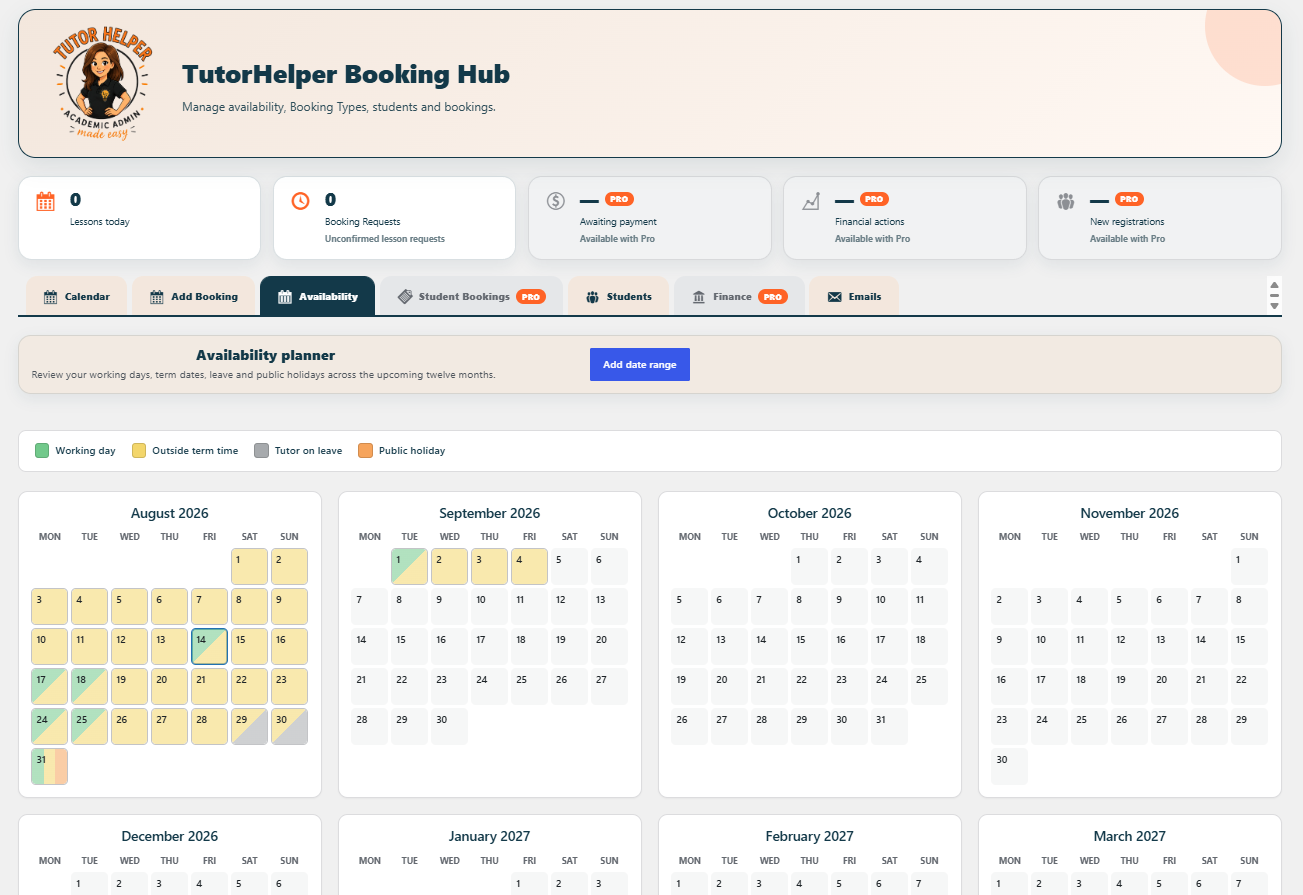Open the Student Bookings tab
Image resolution: width=1303 pixels, height=895 pixels.
[x=471, y=296]
